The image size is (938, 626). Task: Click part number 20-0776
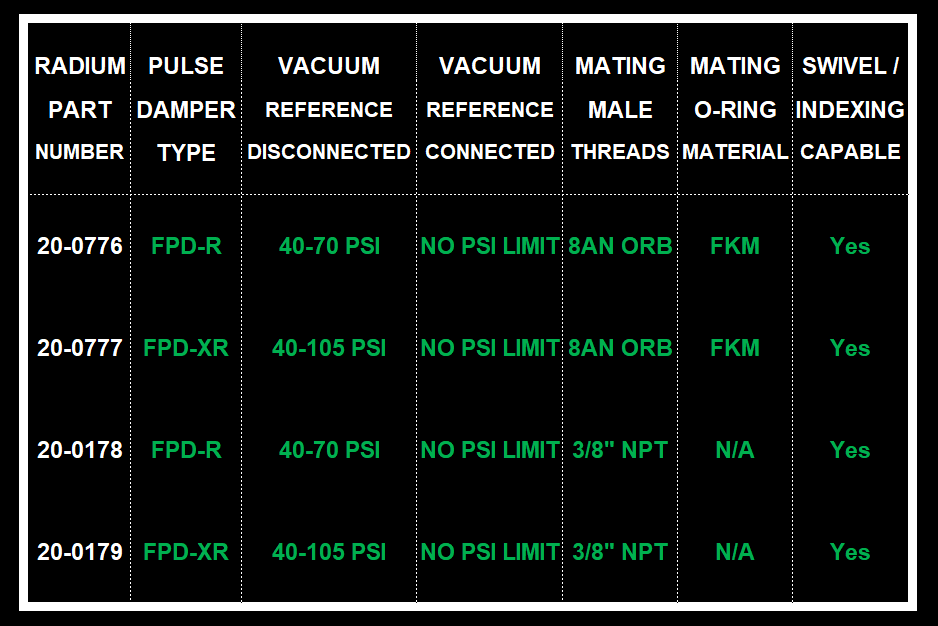click(80, 246)
